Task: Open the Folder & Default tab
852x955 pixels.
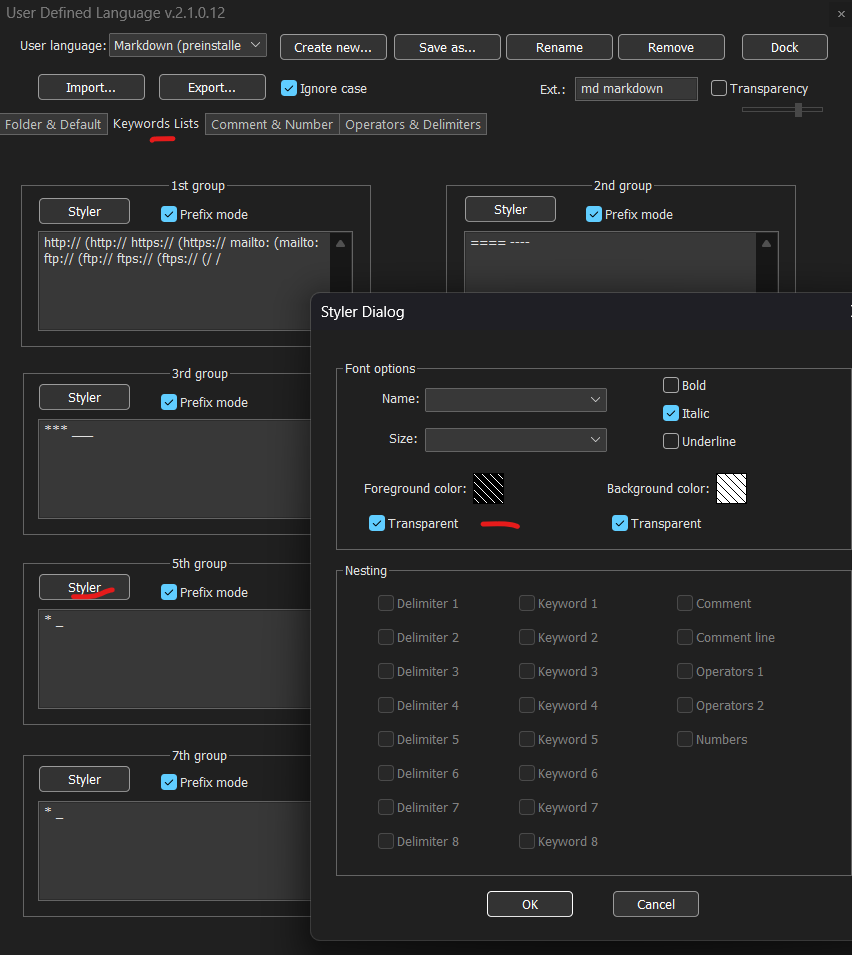Action: (x=53, y=124)
